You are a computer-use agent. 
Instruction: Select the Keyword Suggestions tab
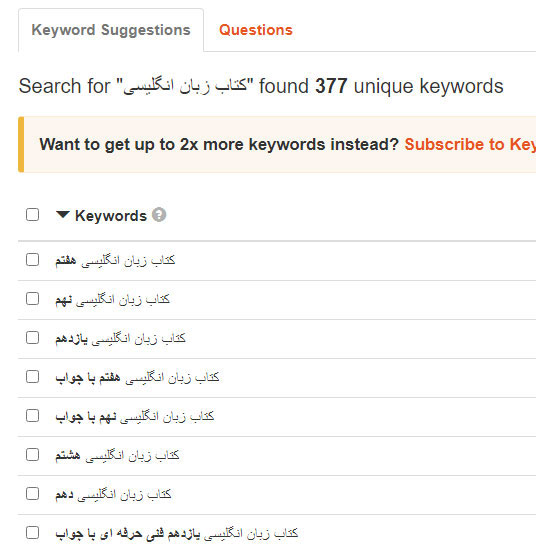[x=111, y=30]
